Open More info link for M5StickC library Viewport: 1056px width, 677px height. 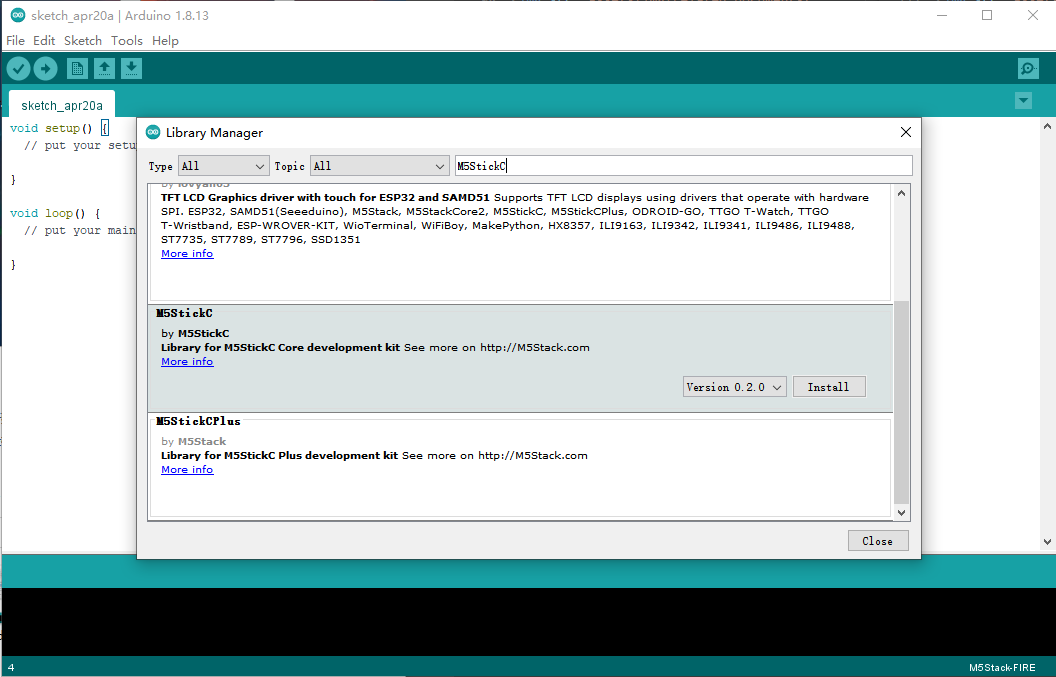[187, 361]
